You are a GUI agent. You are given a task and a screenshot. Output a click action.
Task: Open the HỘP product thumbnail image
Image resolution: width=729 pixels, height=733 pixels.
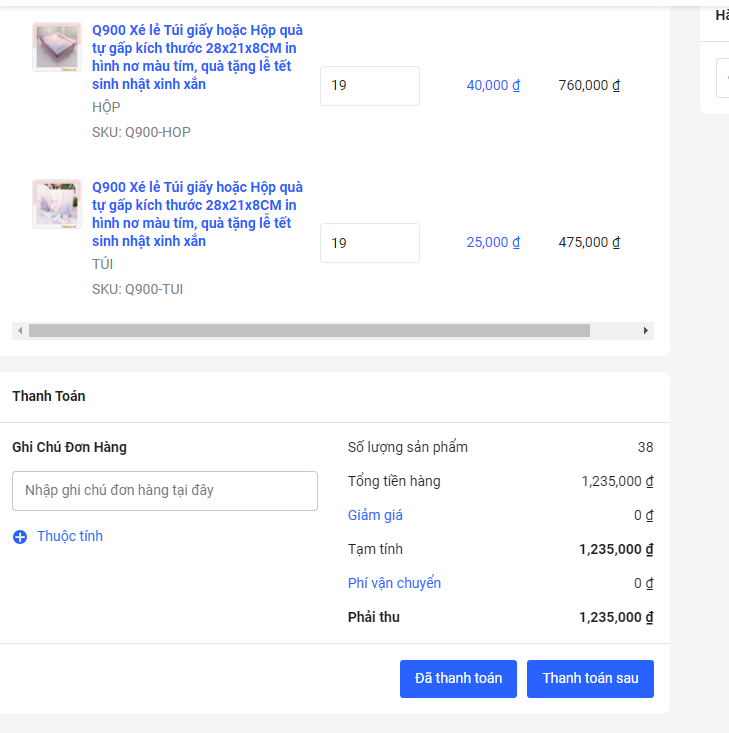coord(57,47)
